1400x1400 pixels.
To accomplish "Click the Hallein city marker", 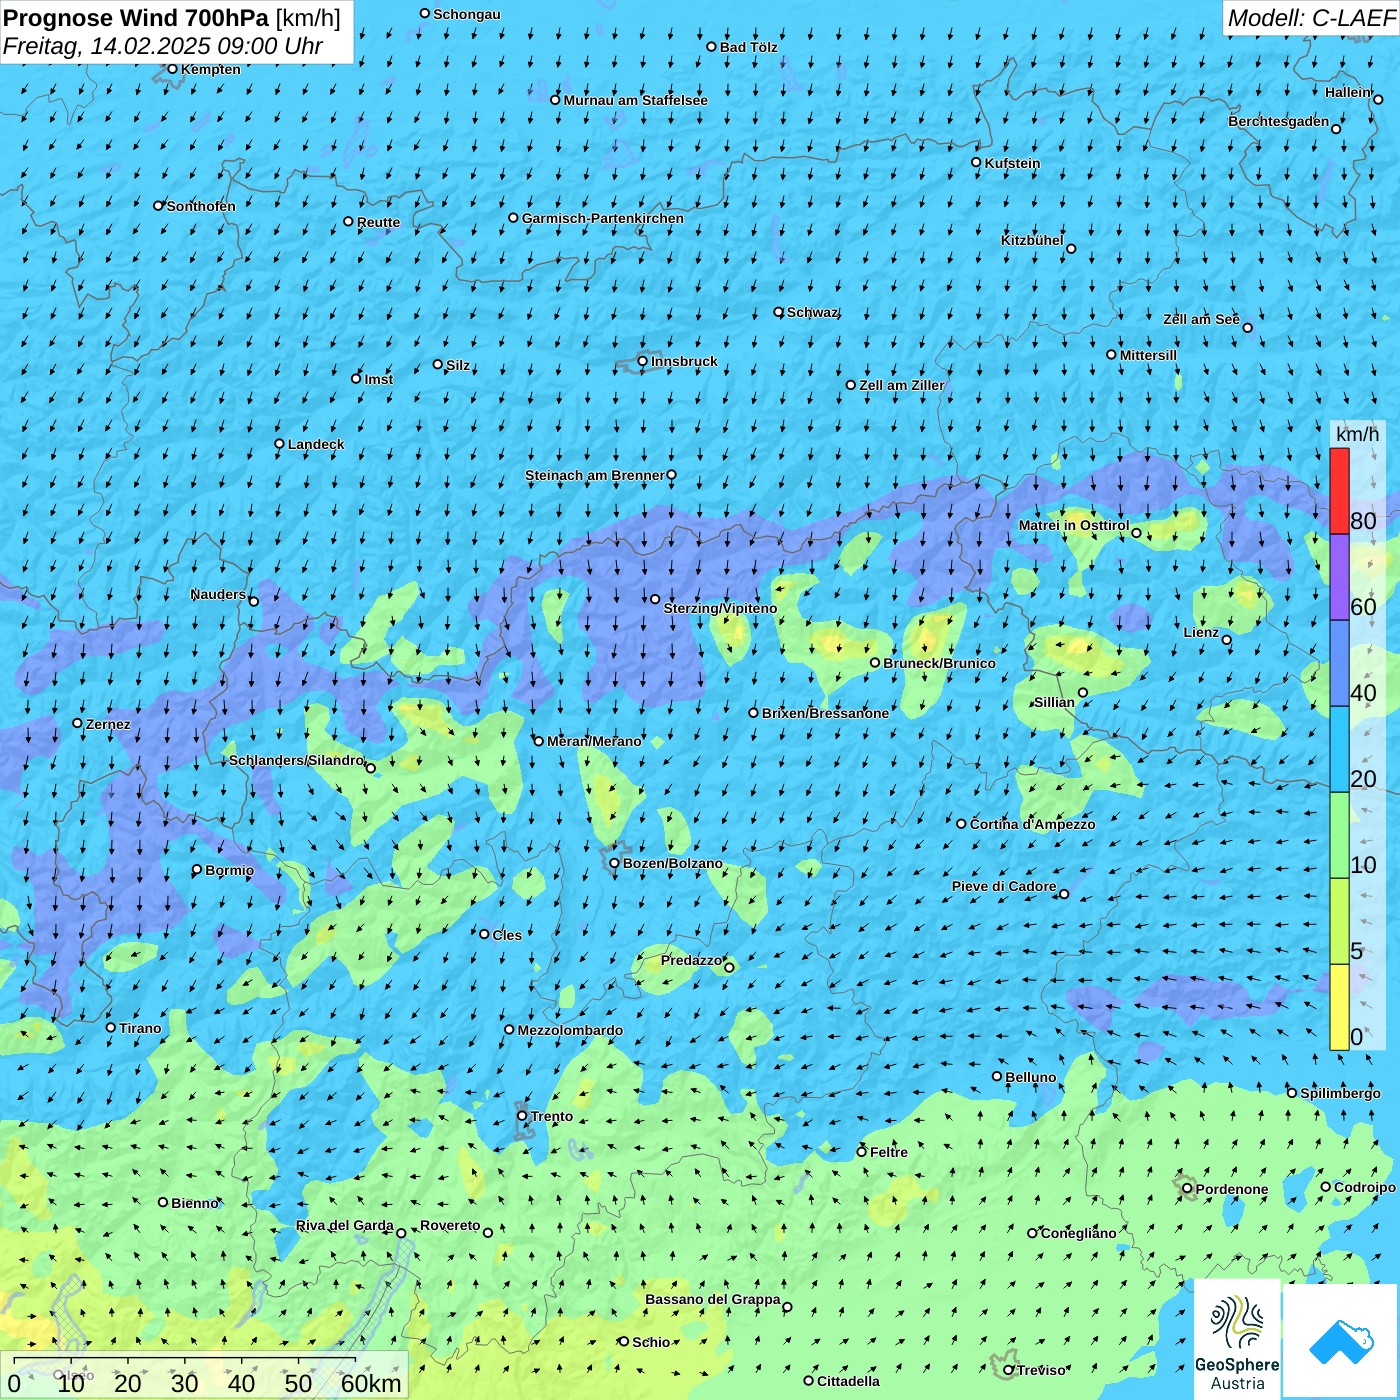I will point(1378,99).
